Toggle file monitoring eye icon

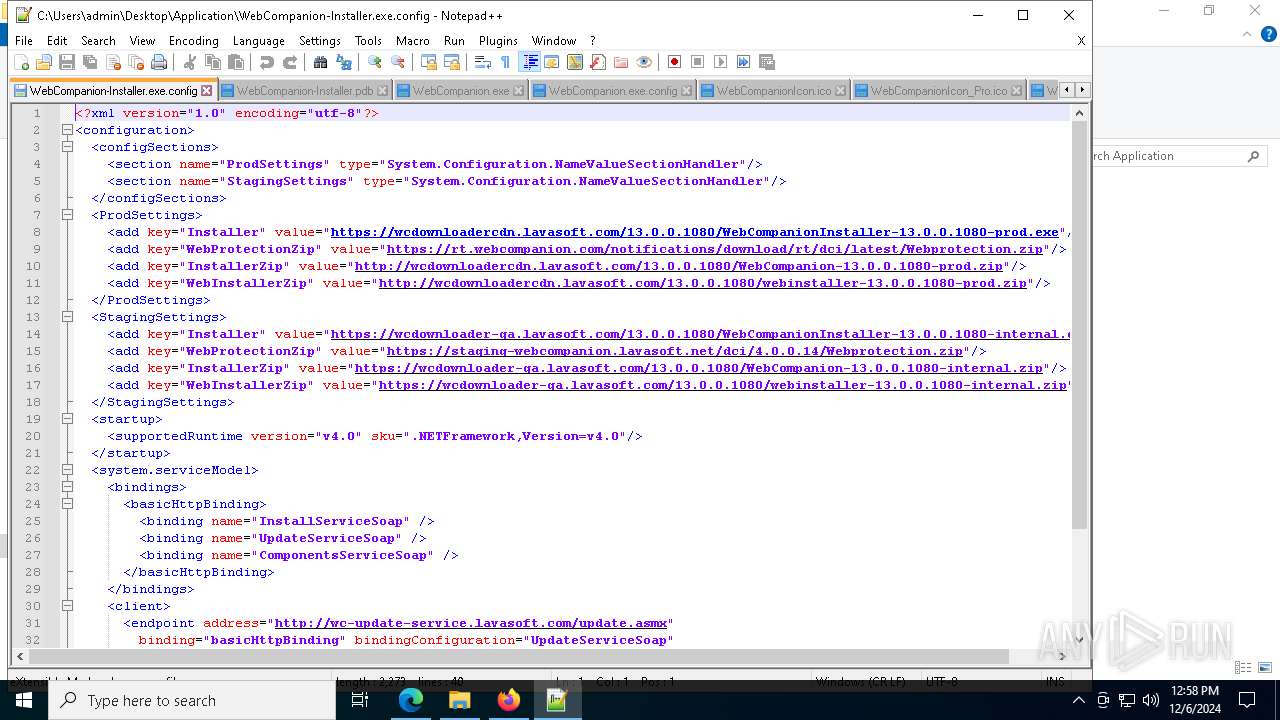coord(644,62)
